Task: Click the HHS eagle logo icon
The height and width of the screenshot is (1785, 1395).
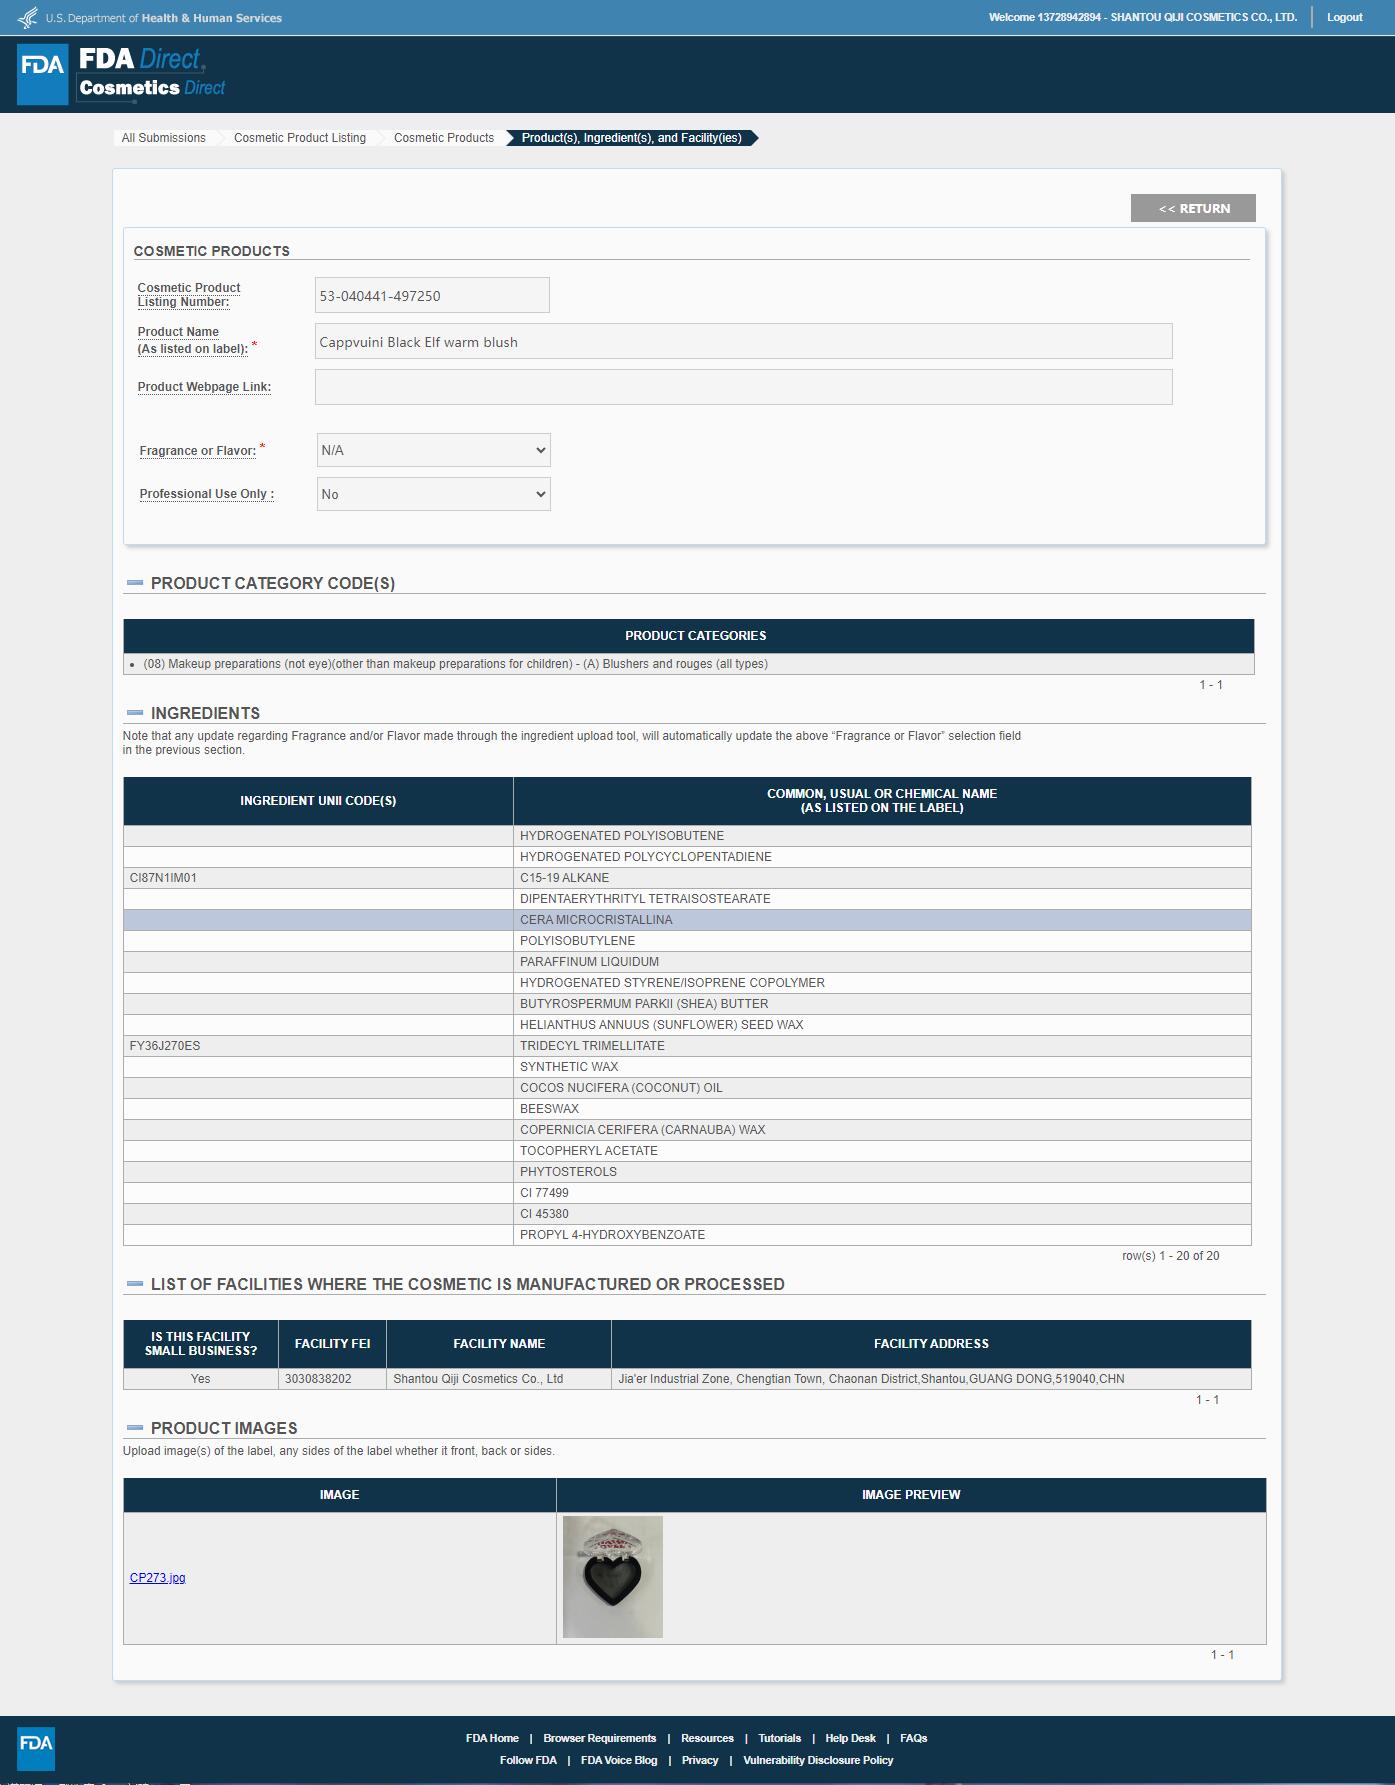Action: pos(28,18)
